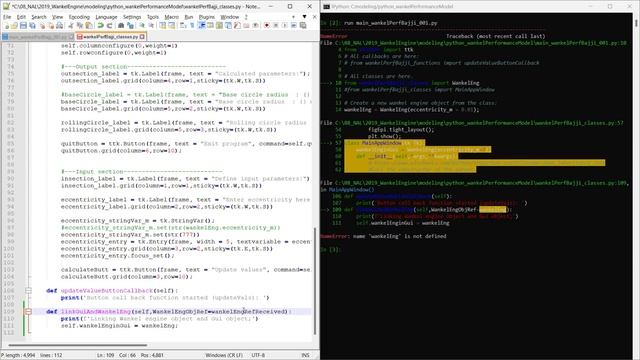640x360 pixels.
Task: Open the Run menu
Action: (x=189, y=17)
